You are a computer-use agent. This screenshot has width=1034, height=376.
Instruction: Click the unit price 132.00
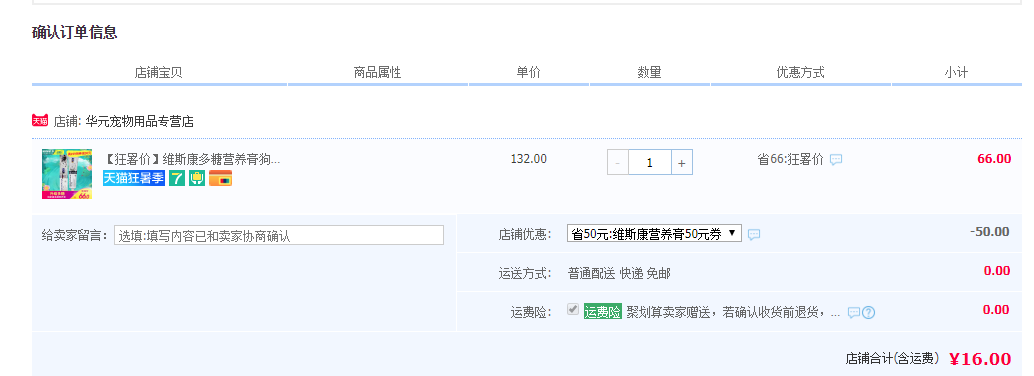coord(529,158)
